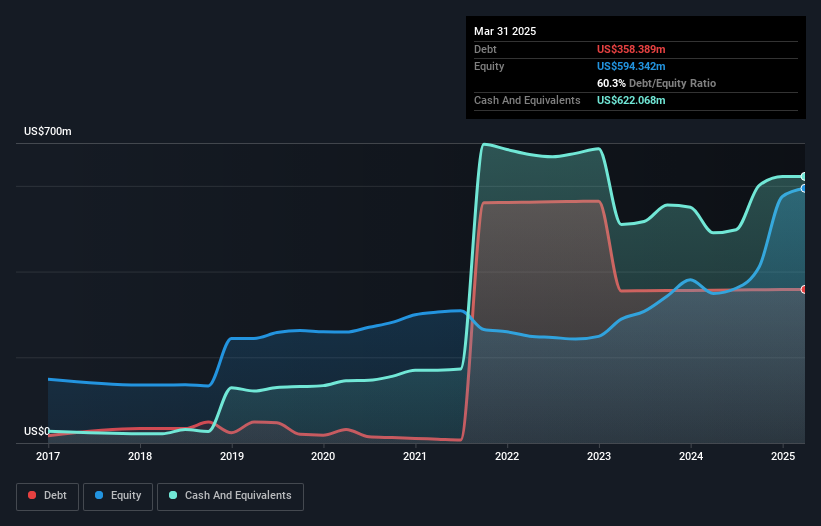This screenshot has width=821, height=526.
Task: Click the blue Equity legend dot
Action: pyautogui.click(x=99, y=495)
